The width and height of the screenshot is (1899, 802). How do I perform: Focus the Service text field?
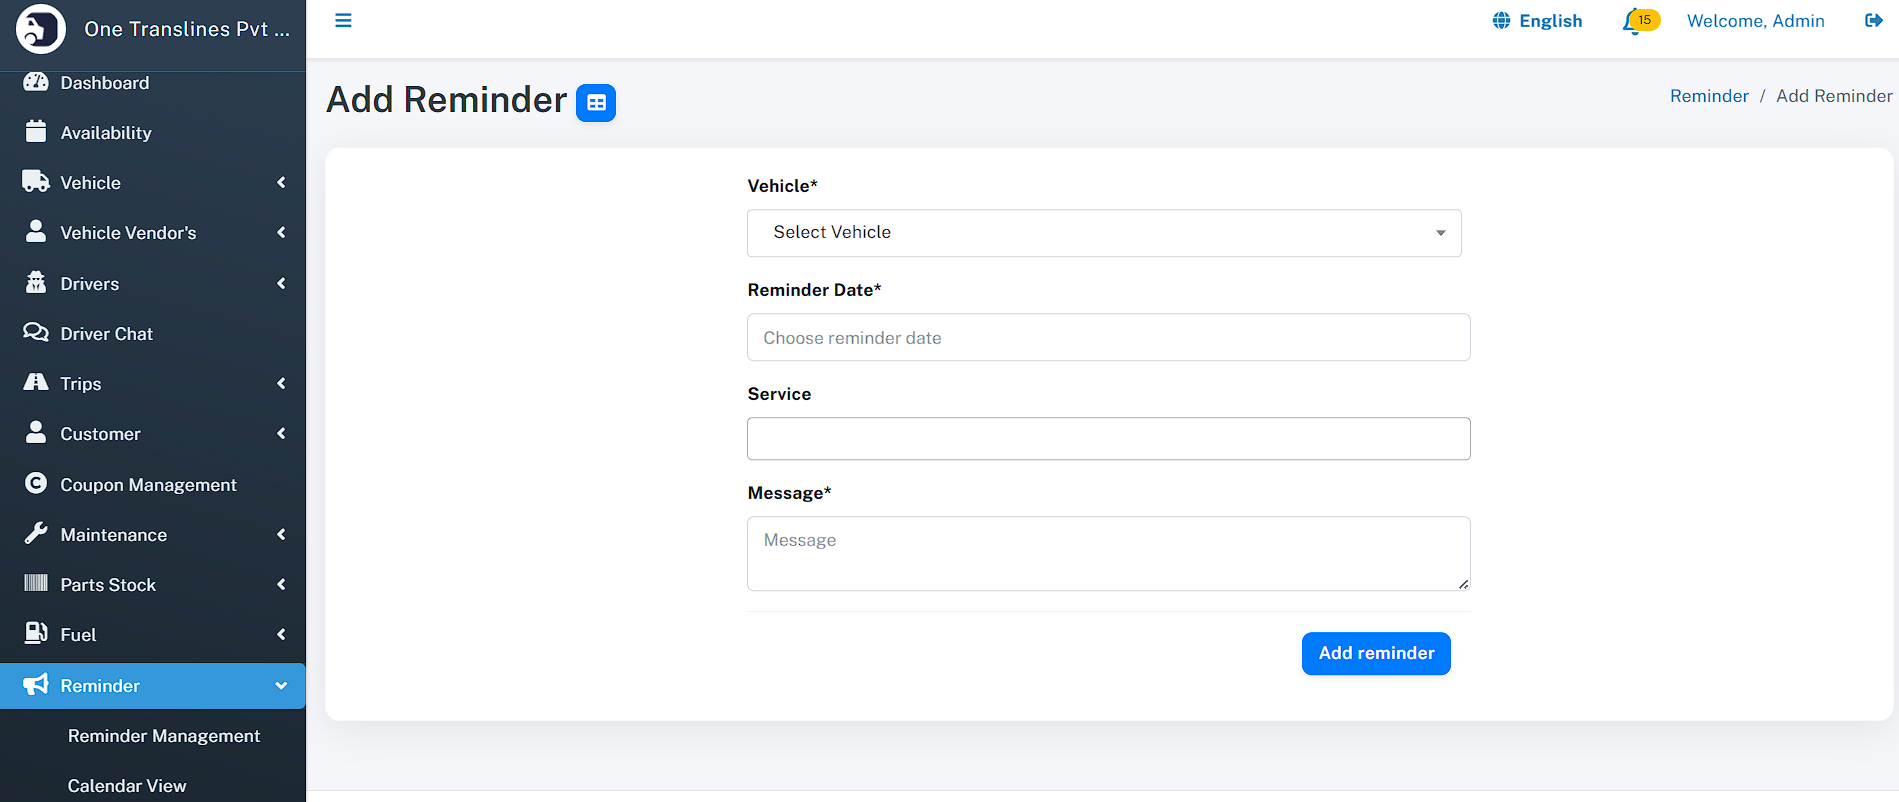click(1108, 439)
